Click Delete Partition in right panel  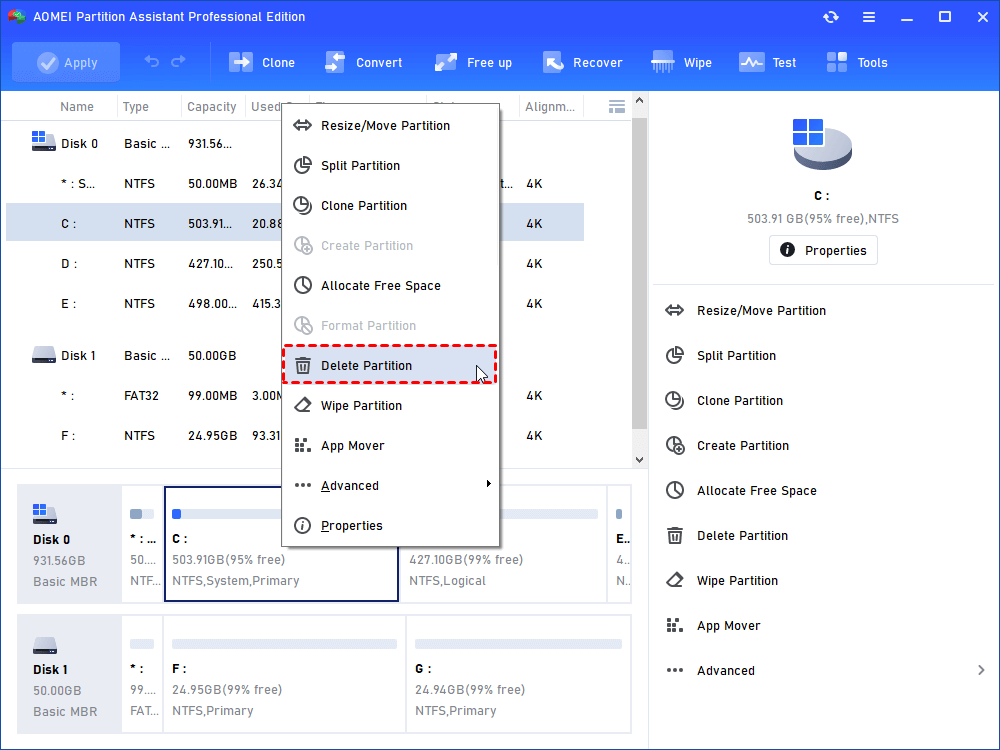tap(742, 536)
